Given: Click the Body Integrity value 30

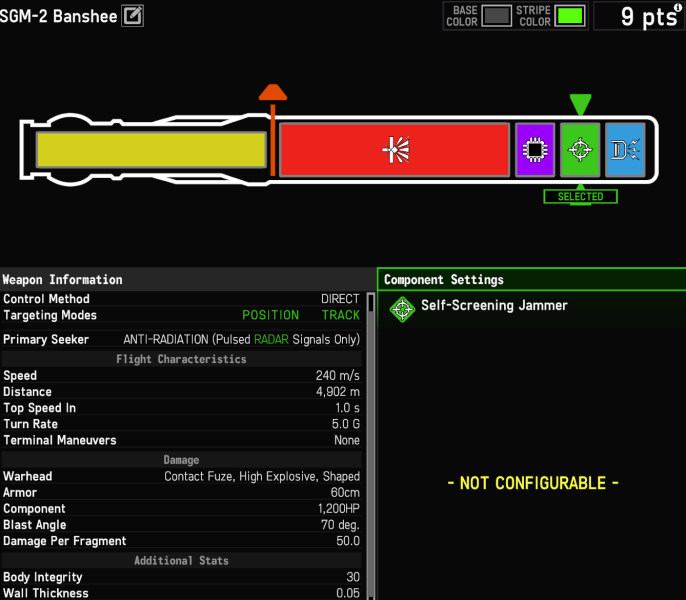Looking at the screenshot, I should coord(353,577).
